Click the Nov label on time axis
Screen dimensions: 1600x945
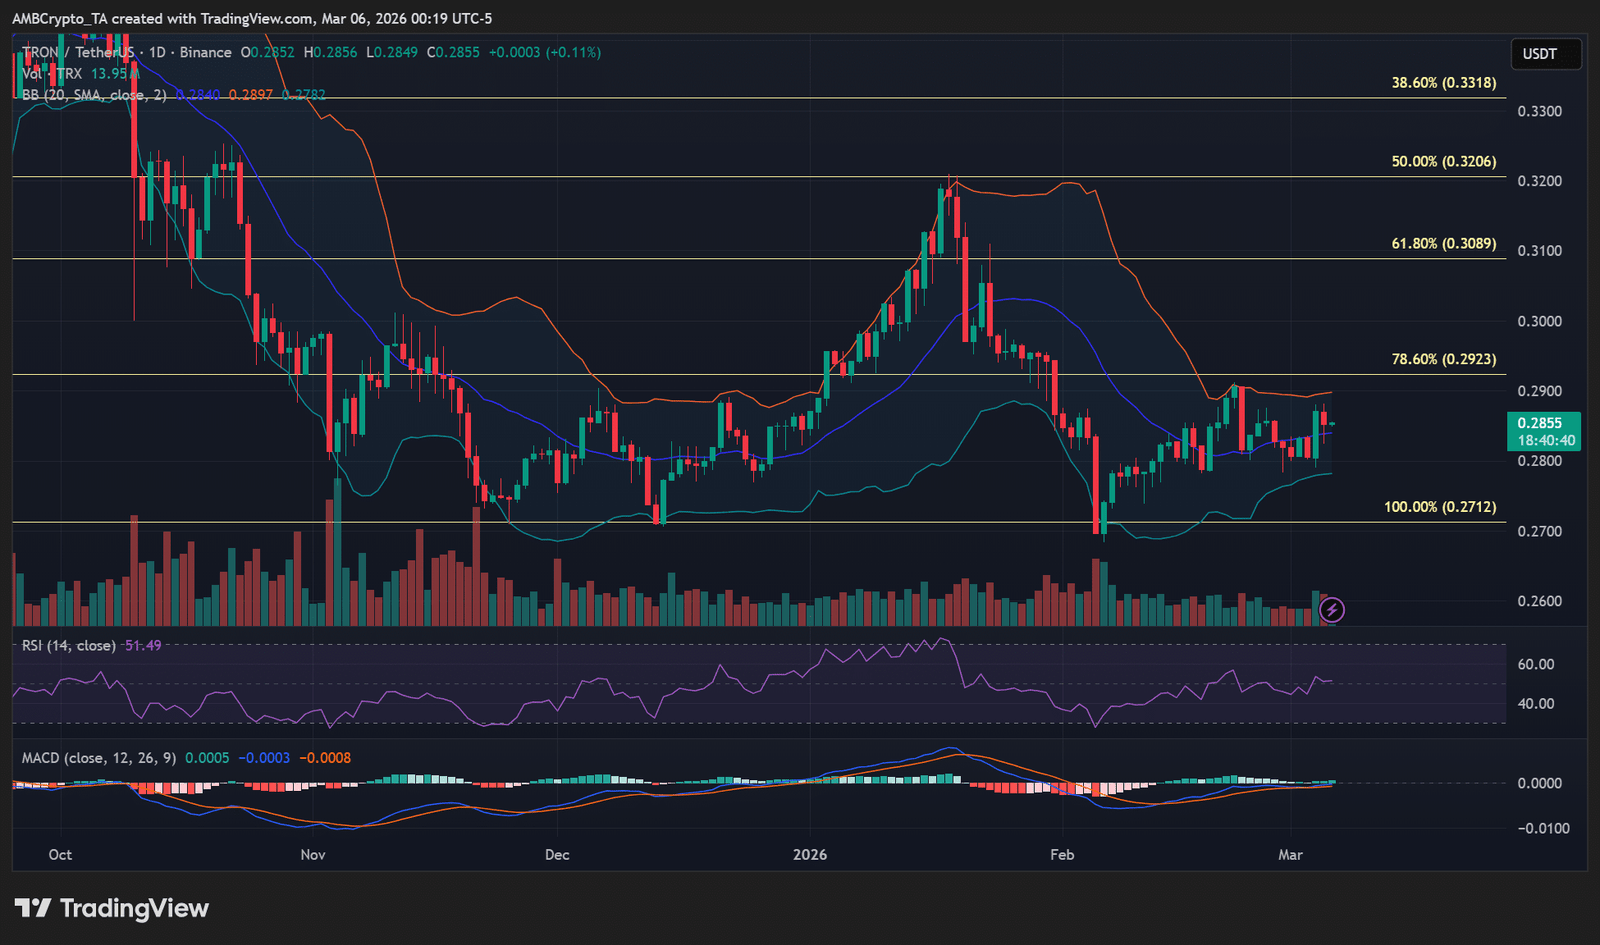313,855
